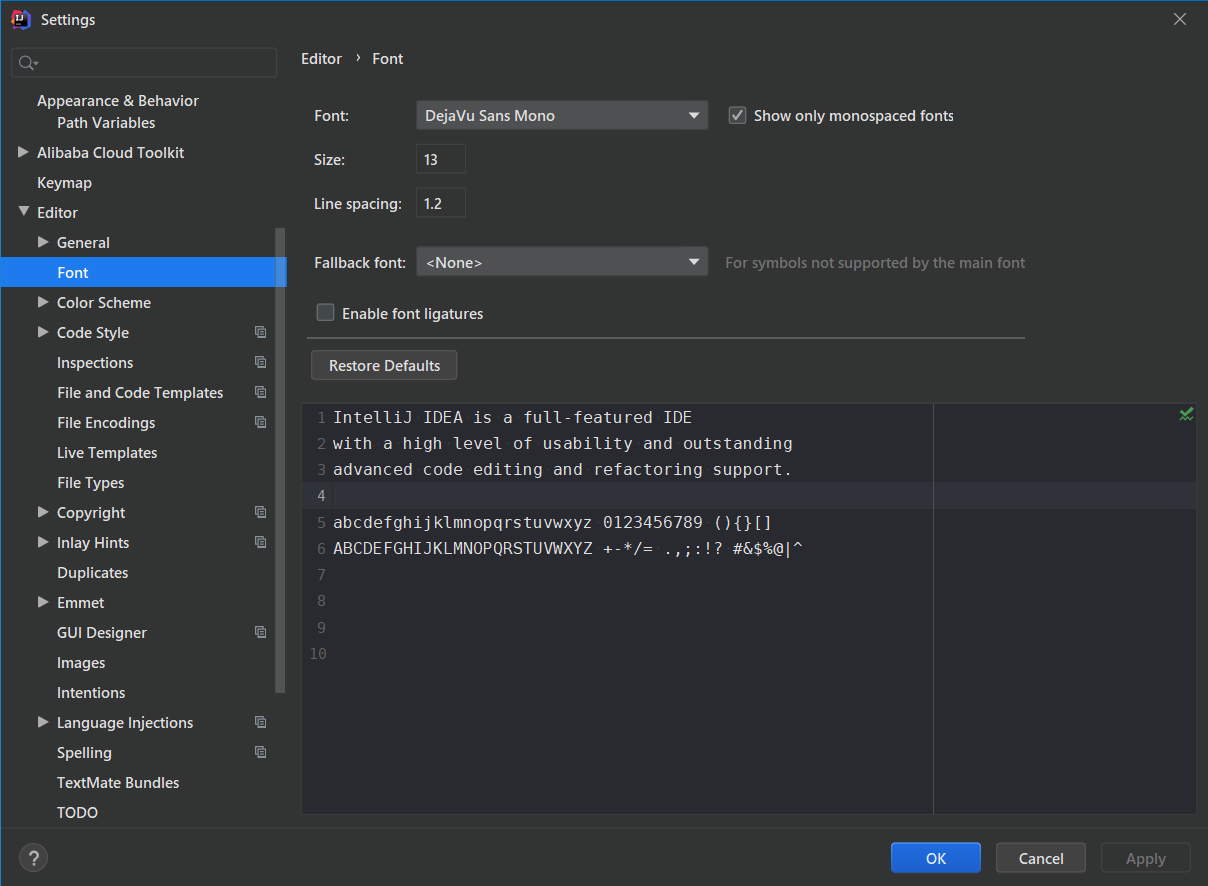
Task: Open the Intentions settings page
Action: [x=91, y=693]
